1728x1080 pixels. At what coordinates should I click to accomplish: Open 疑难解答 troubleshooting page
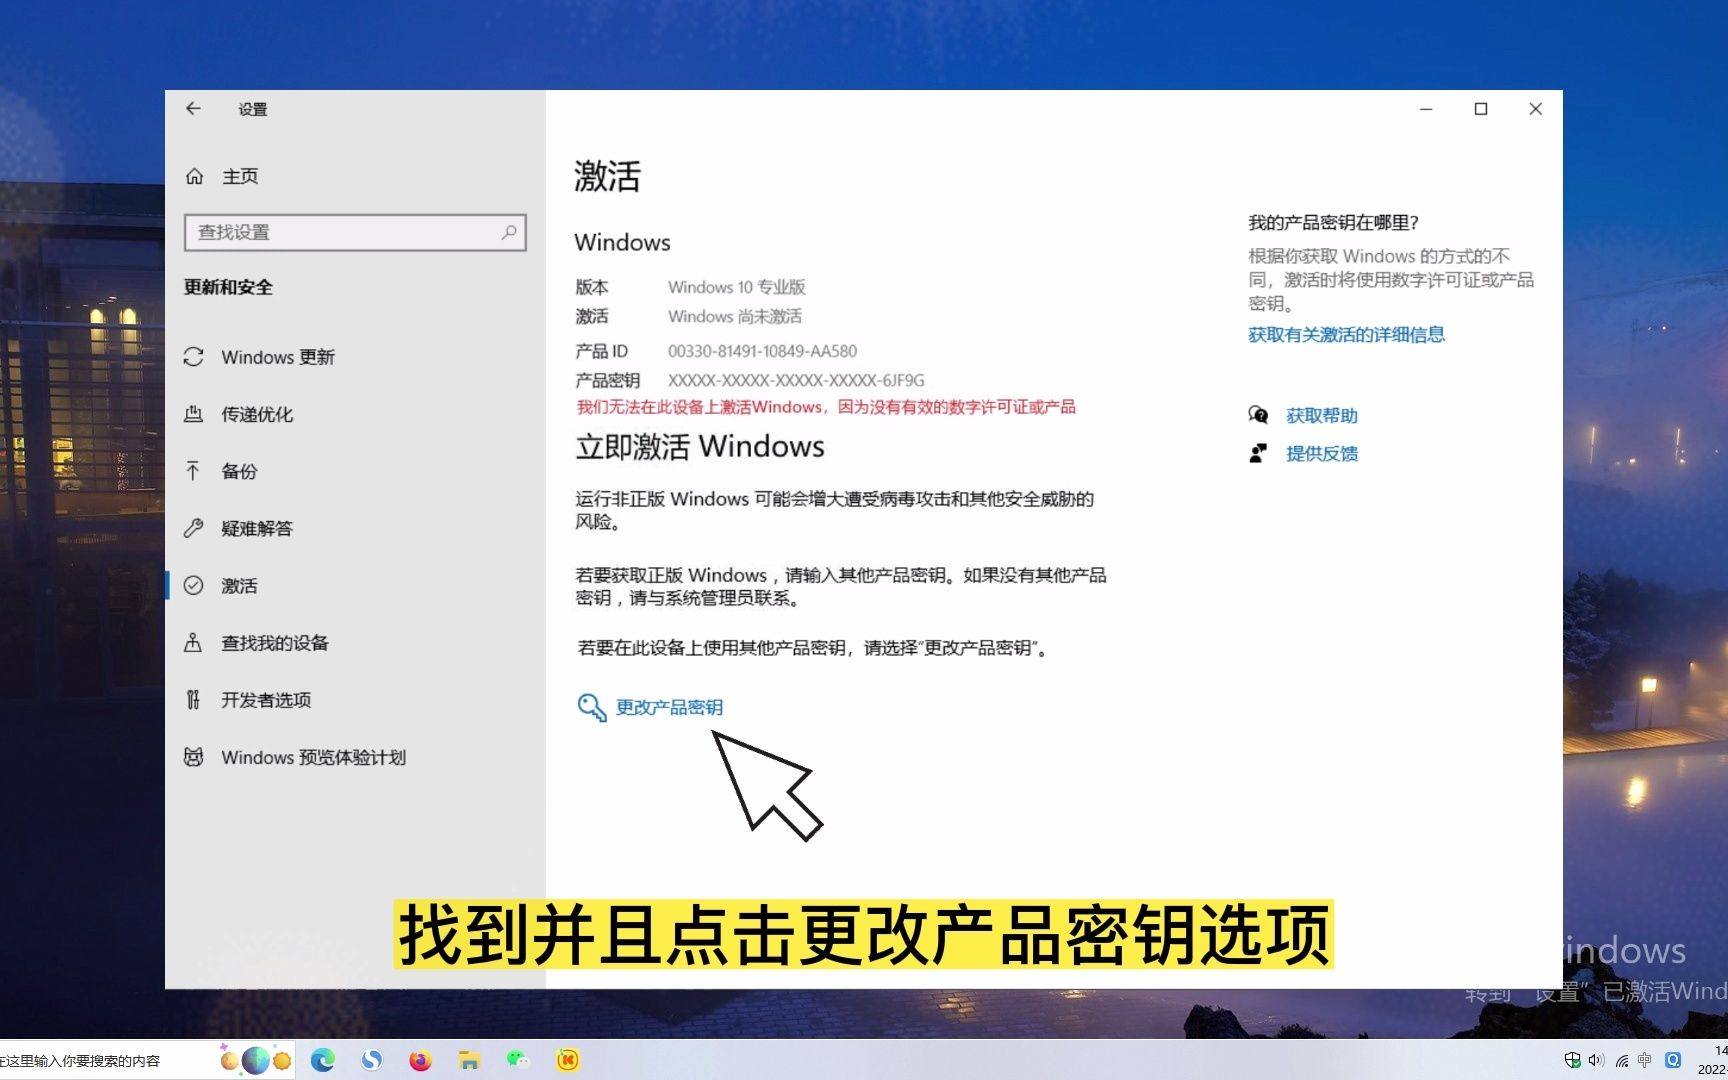coord(257,528)
